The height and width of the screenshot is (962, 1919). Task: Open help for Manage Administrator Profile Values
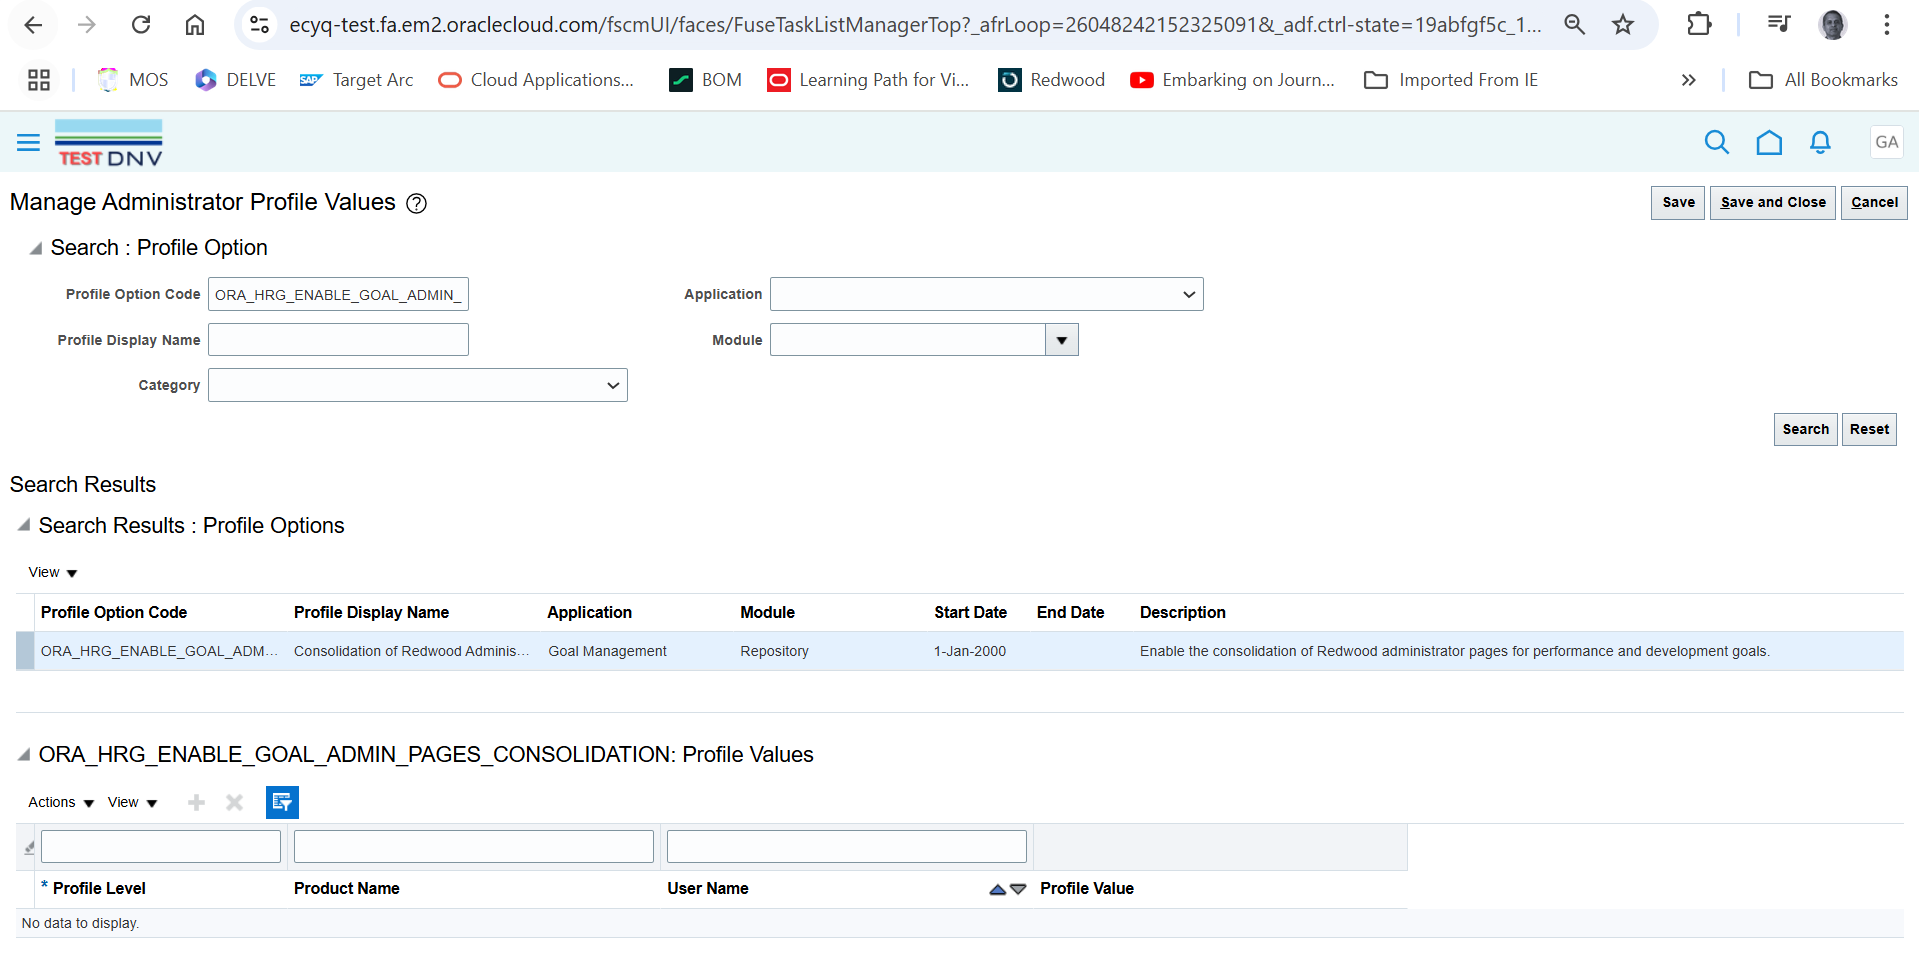(x=417, y=203)
